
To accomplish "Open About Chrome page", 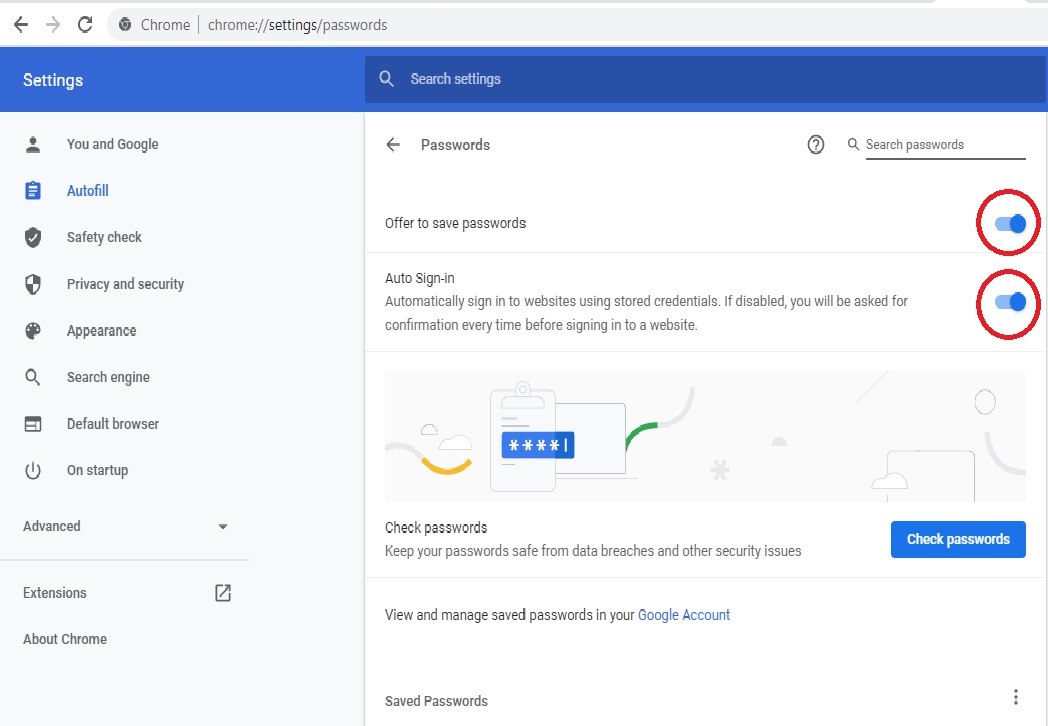I will [65, 639].
